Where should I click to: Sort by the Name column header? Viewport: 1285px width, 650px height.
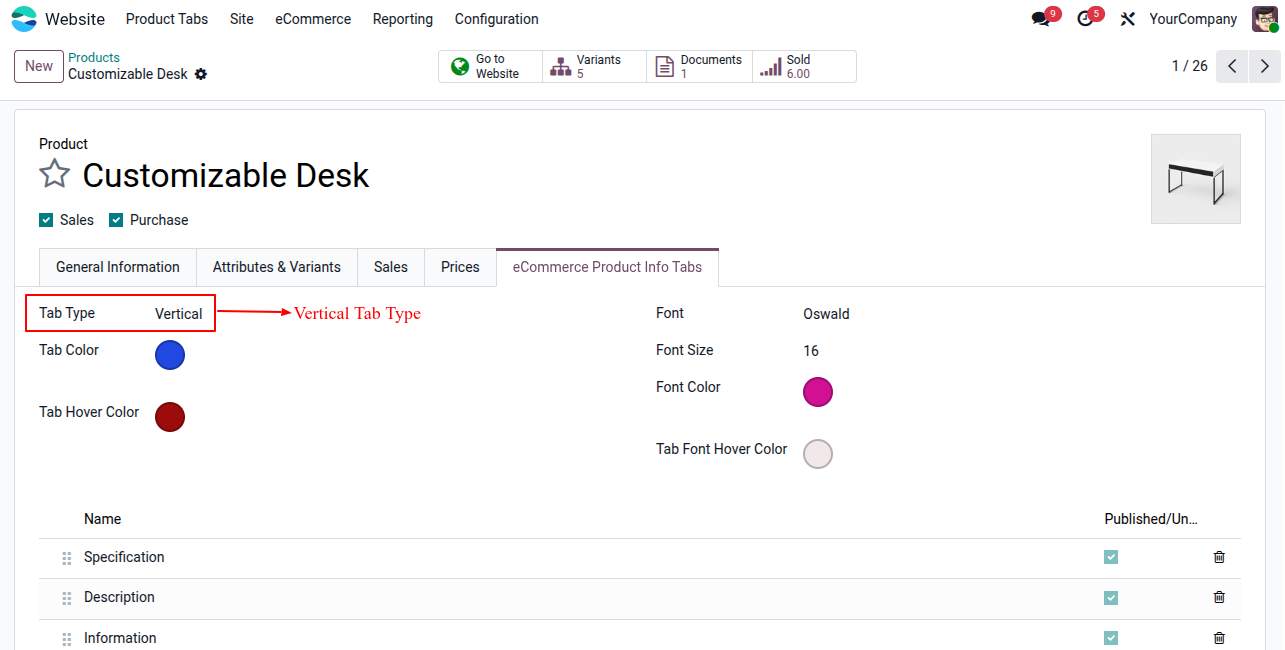103,519
